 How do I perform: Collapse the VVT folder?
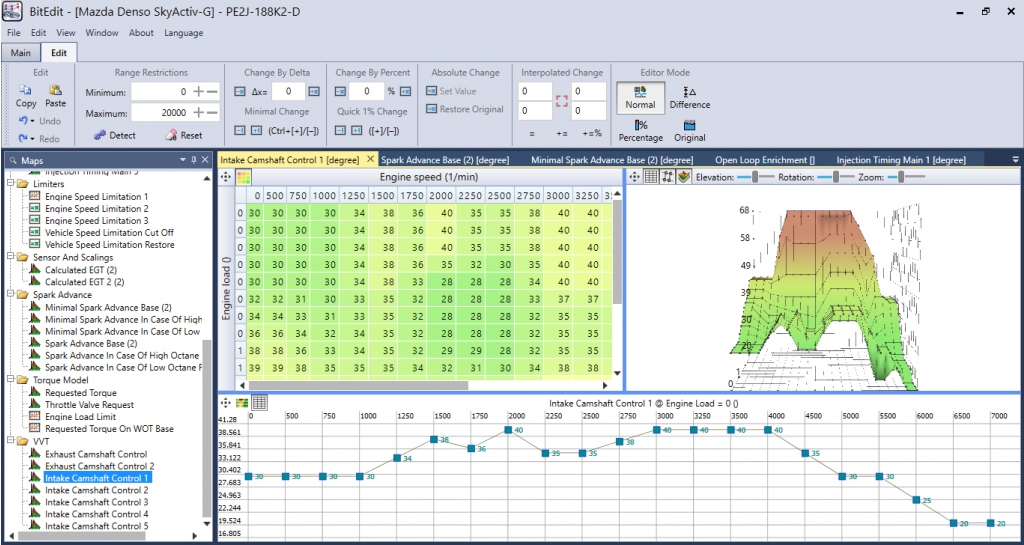tap(10, 441)
